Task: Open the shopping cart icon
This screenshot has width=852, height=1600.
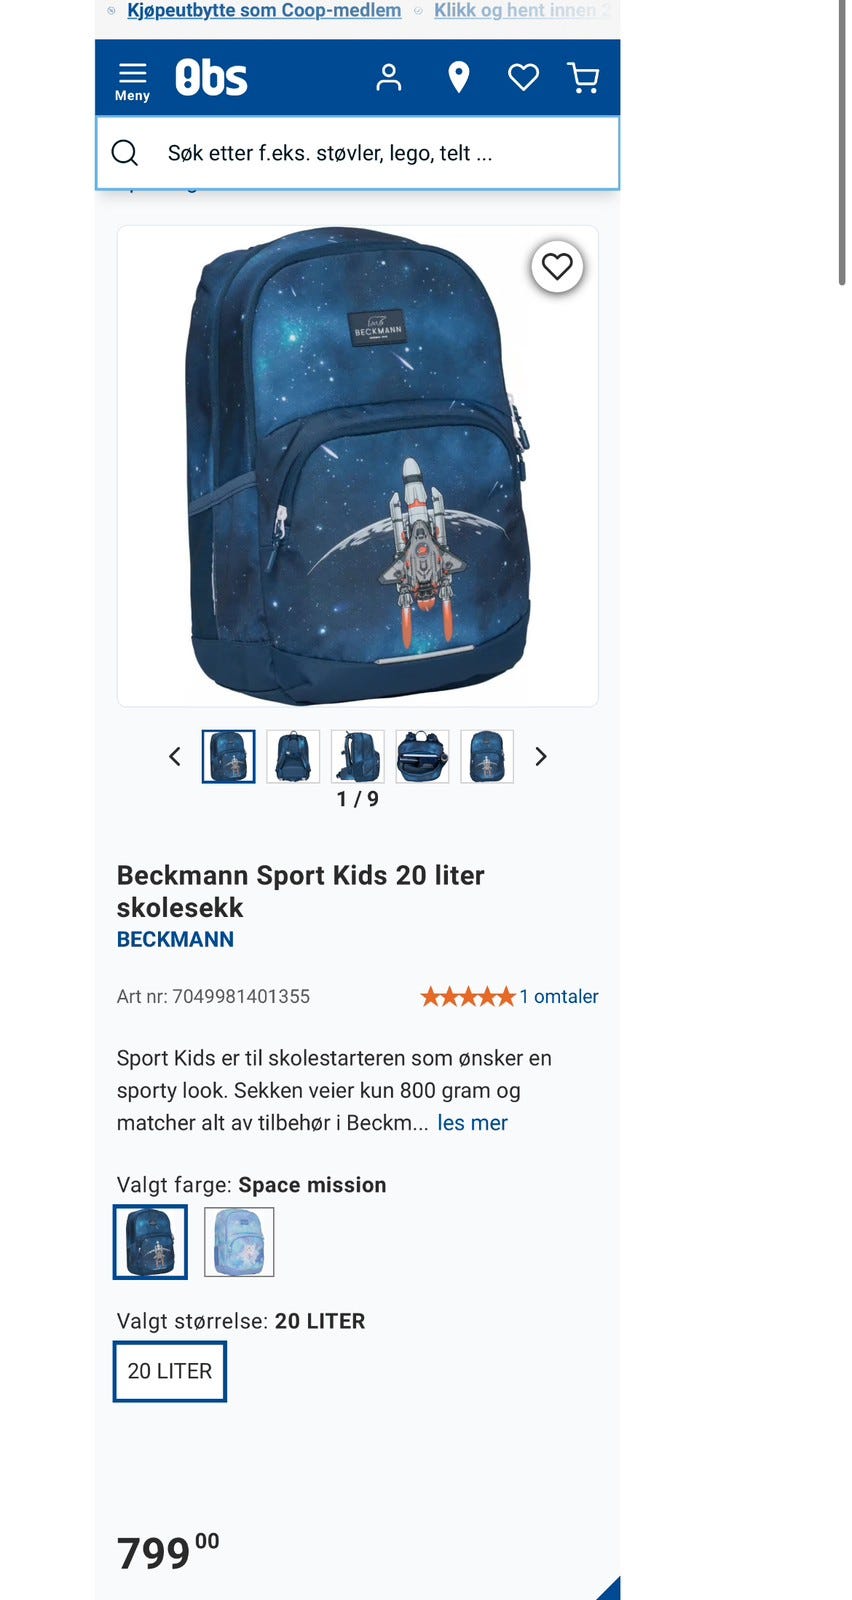Action: [583, 77]
